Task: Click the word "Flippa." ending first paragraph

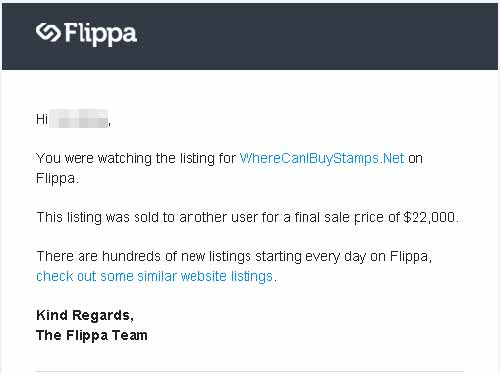Action: pos(57,179)
